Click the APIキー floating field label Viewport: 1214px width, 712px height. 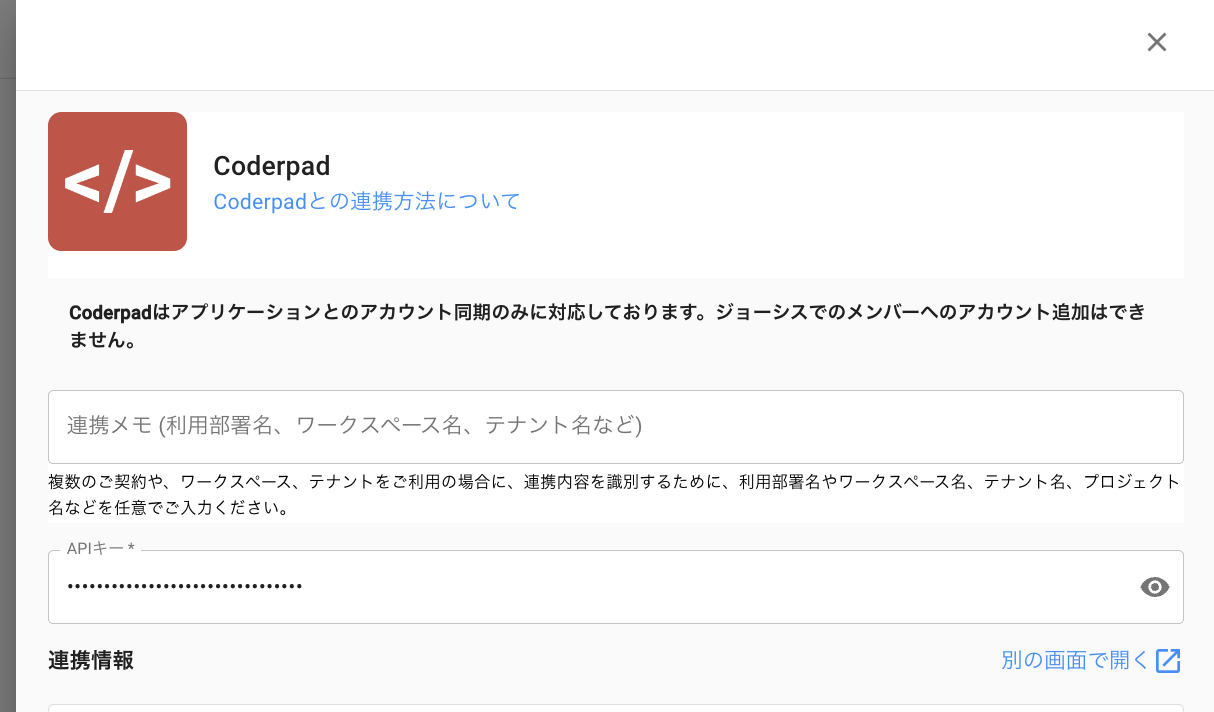(100, 548)
